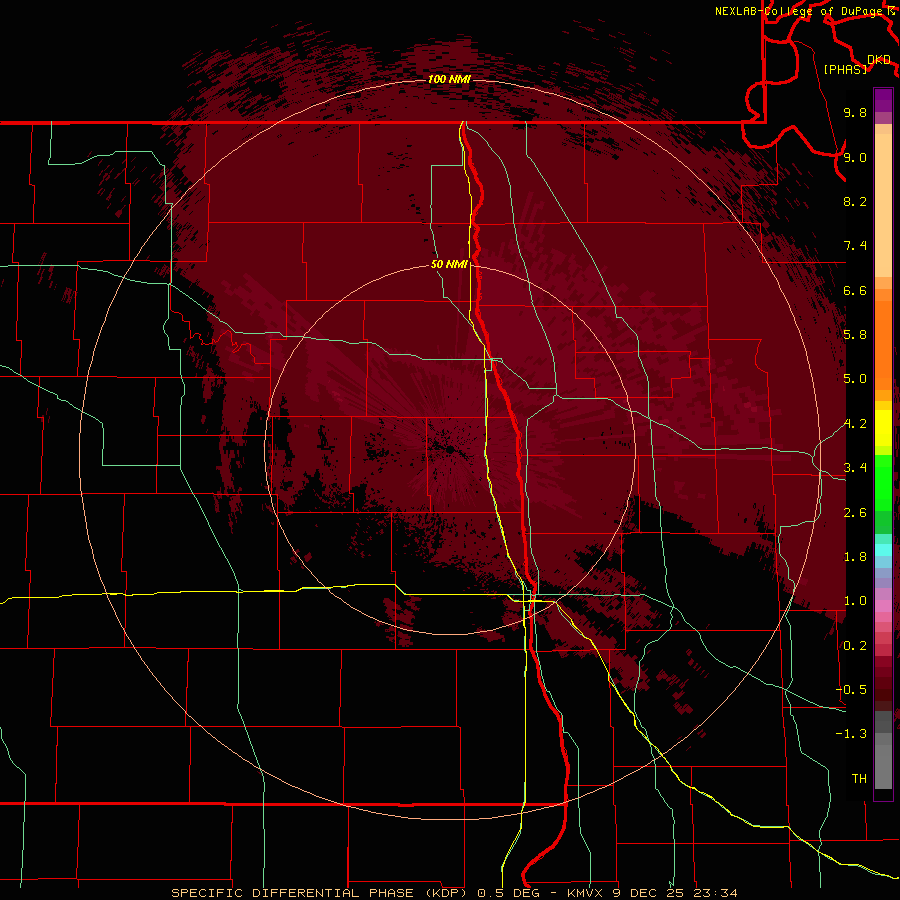900x900 pixels.
Task: Click the 6.6 color scale label
Action: click(x=855, y=290)
